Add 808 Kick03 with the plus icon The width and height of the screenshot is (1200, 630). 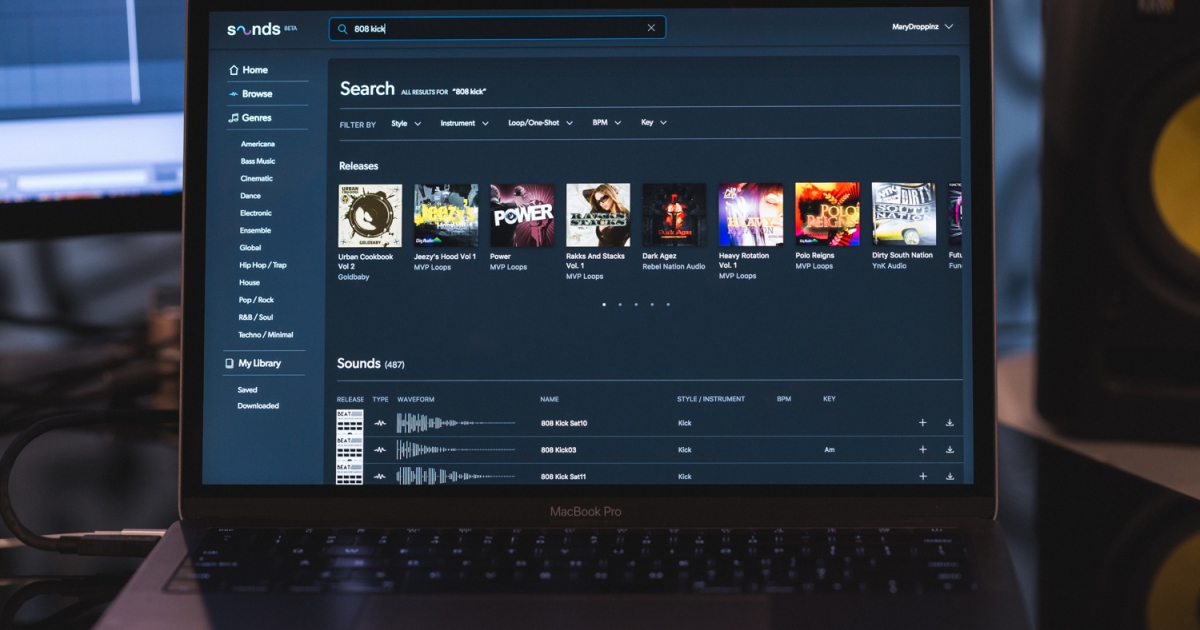pyautogui.click(x=922, y=450)
